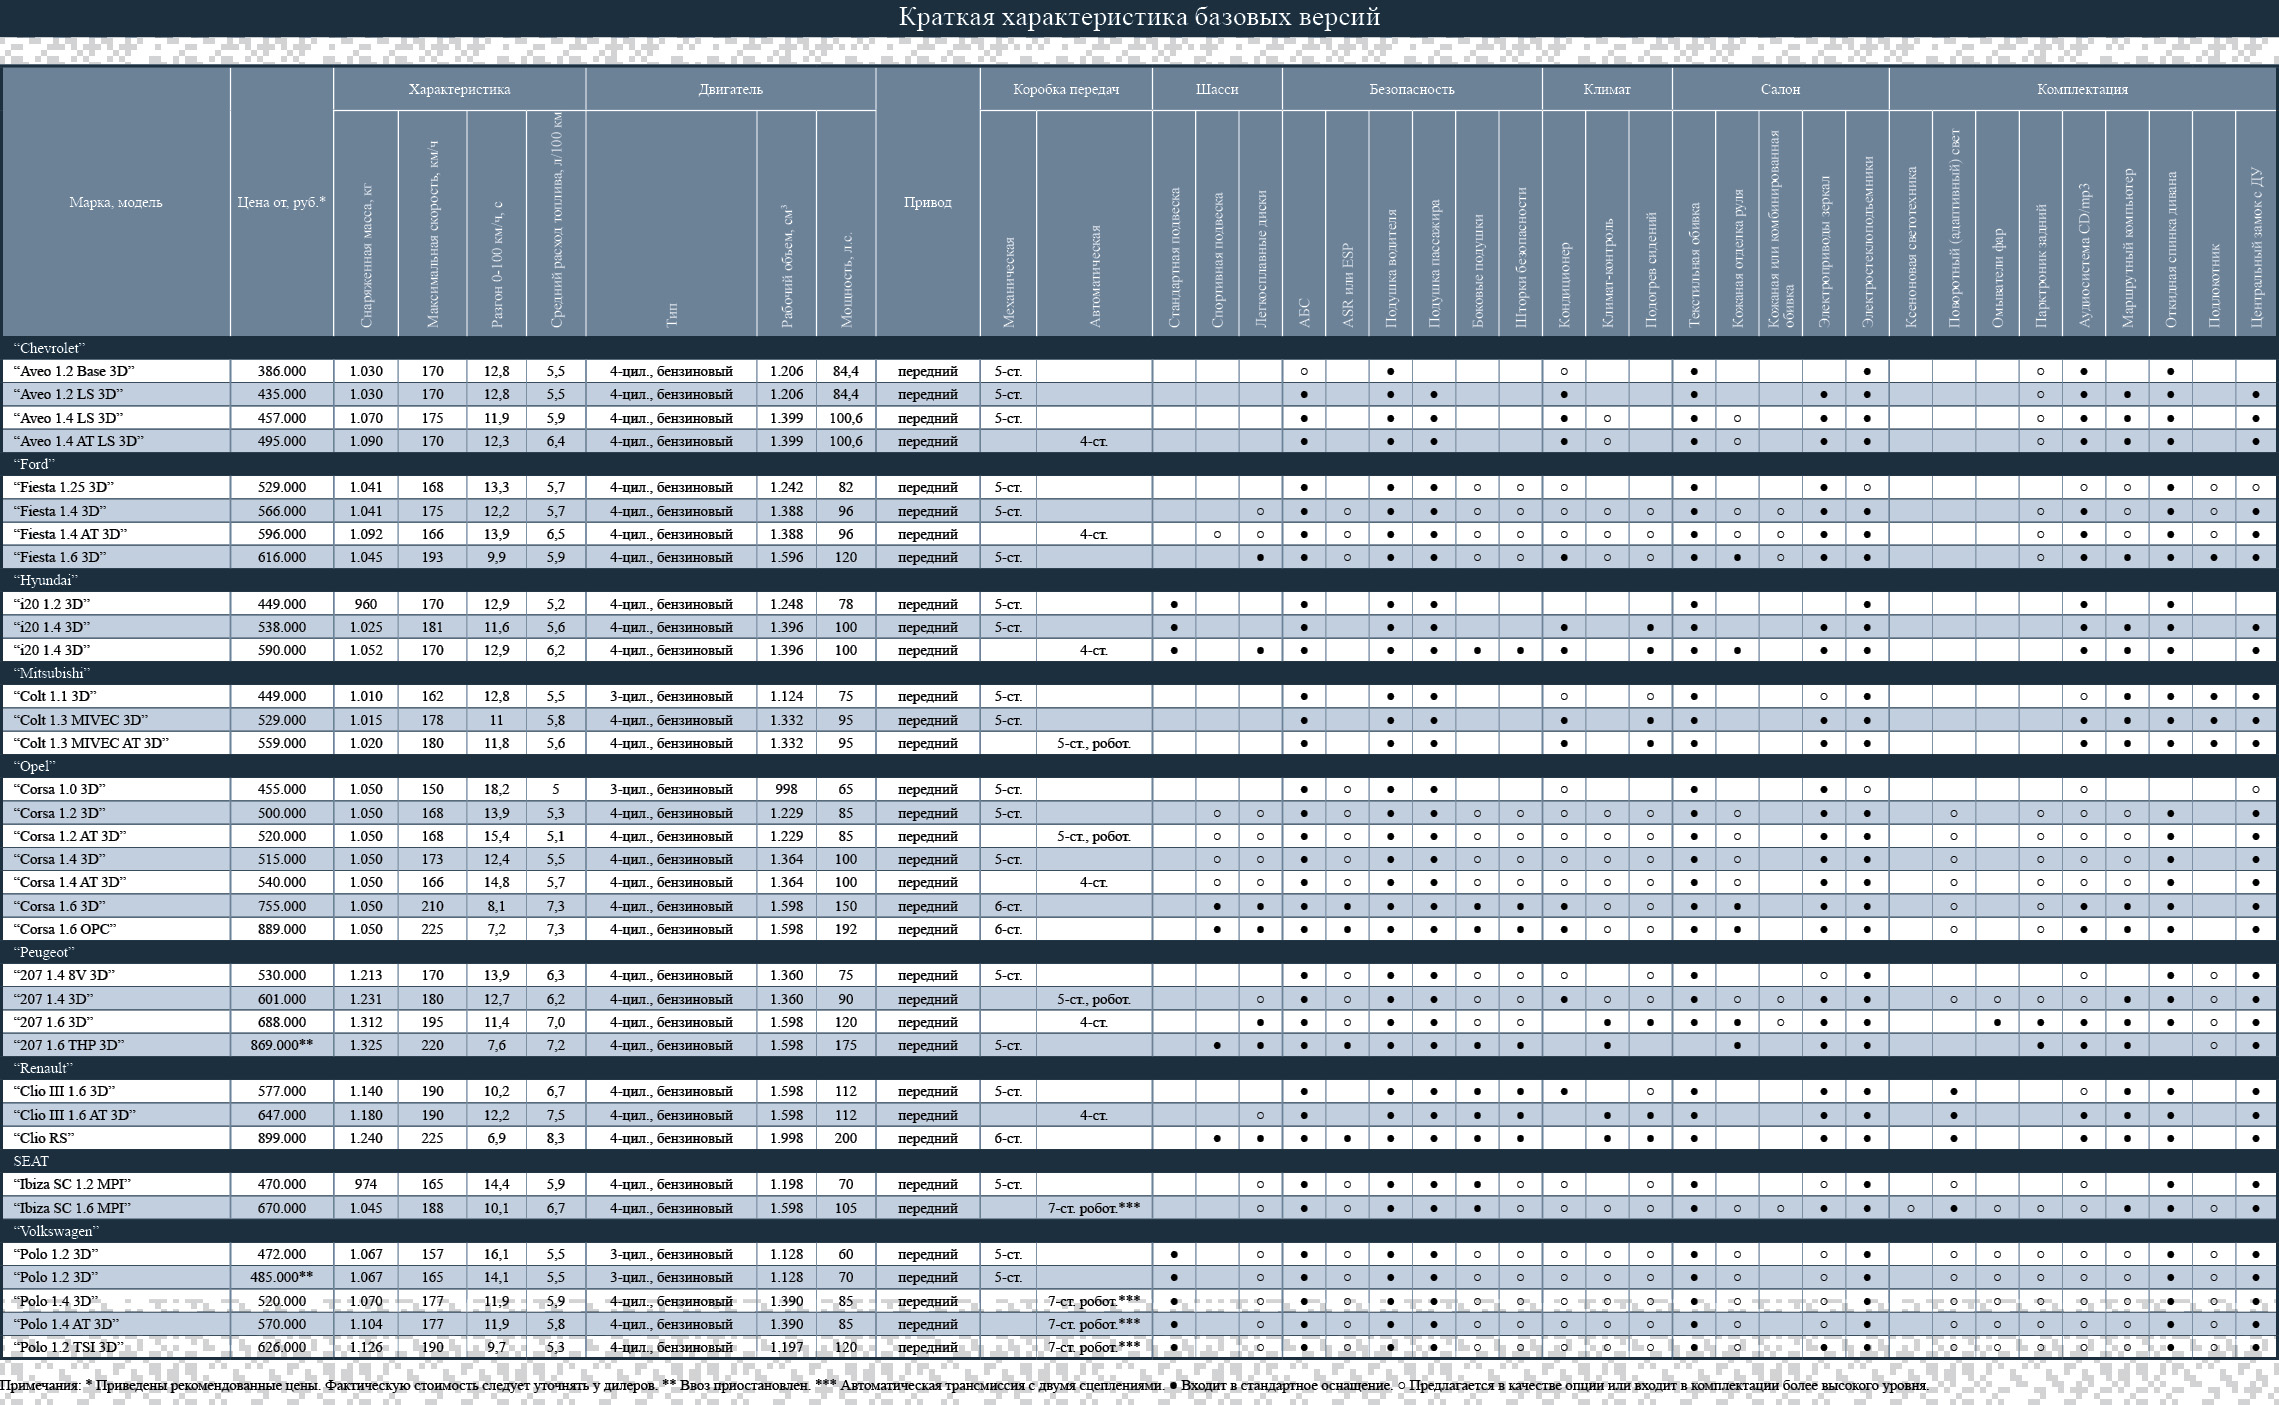Image resolution: width=2279 pixels, height=1405 pixels.
Task: Select the “i20 1.2 3D” model cell
Action: [x=116, y=604]
